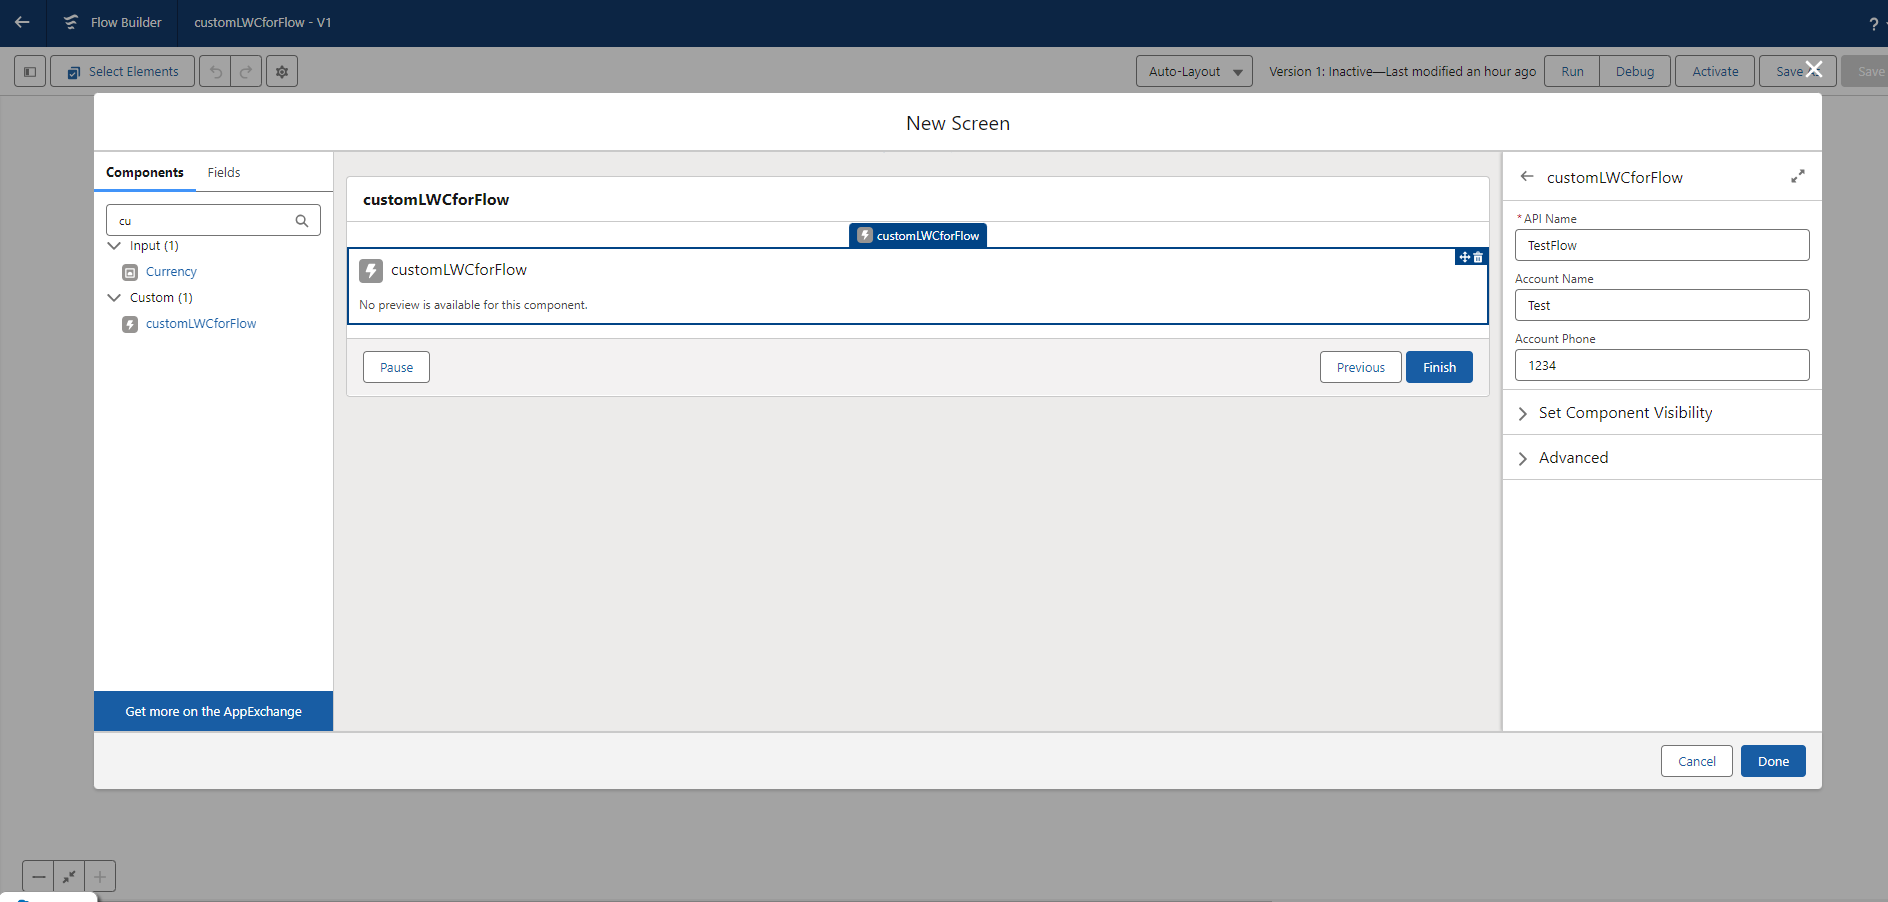Expand Set Component Visibility section
This screenshot has height=902, width=1888.
click(x=1662, y=412)
